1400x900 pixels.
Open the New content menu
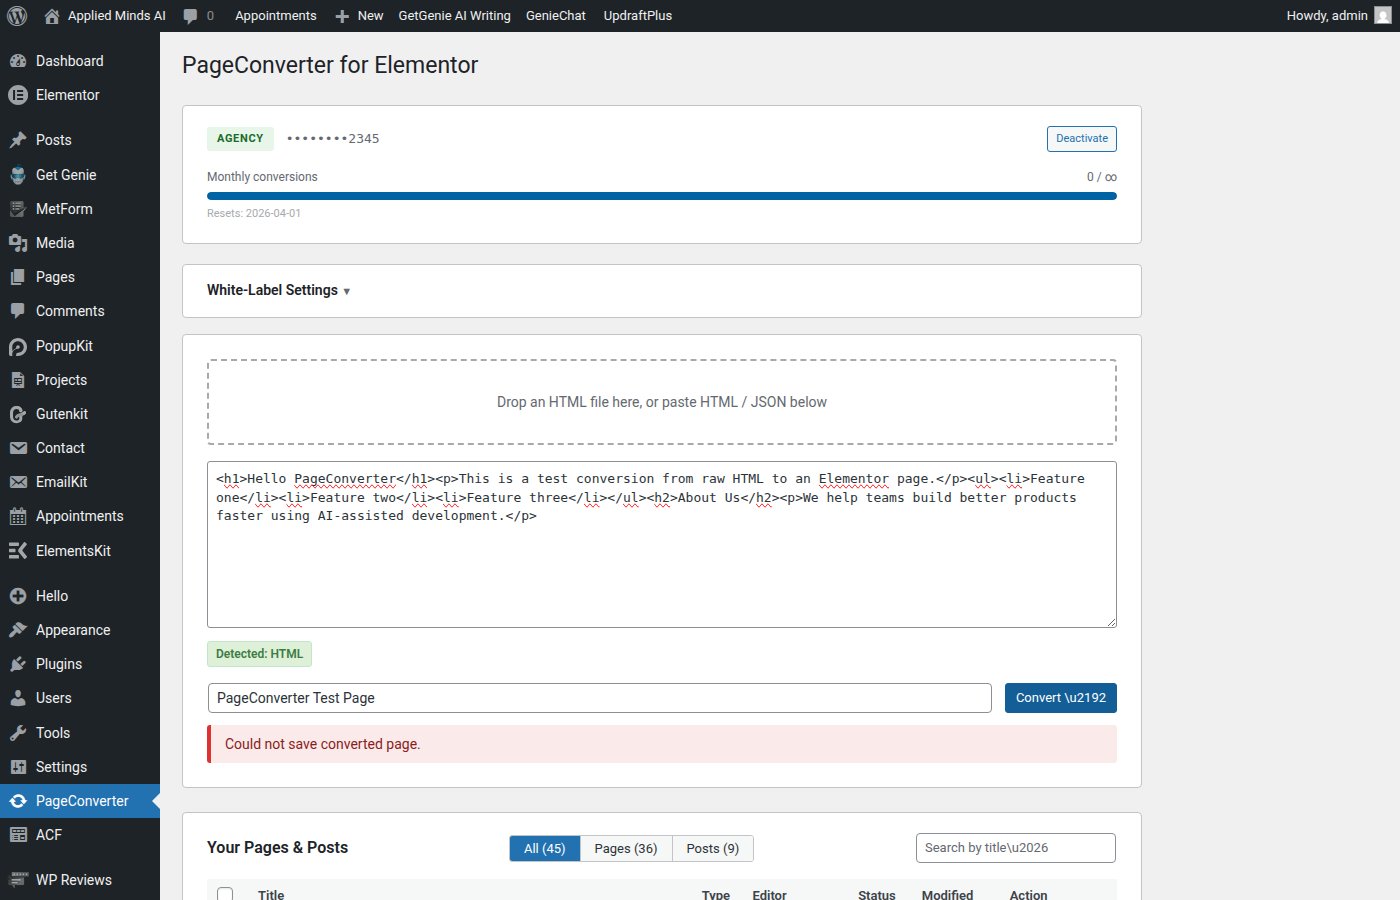click(359, 16)
